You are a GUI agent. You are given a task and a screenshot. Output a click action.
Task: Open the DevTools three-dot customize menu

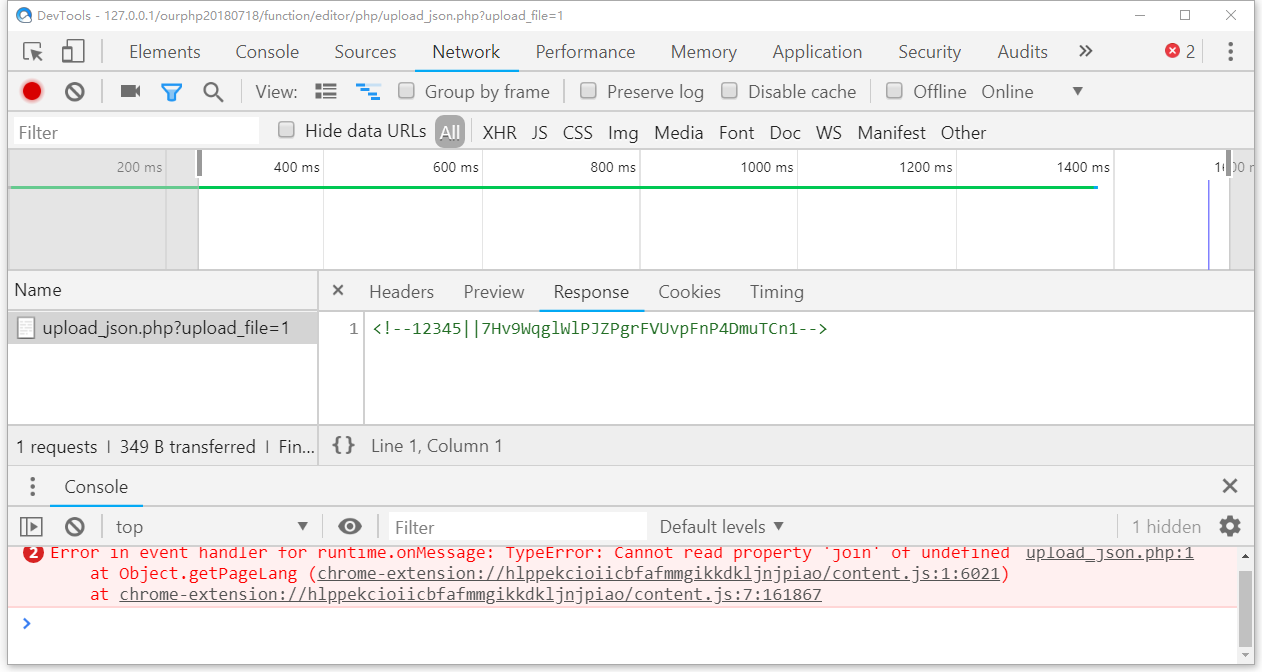tap(1231, 52)
